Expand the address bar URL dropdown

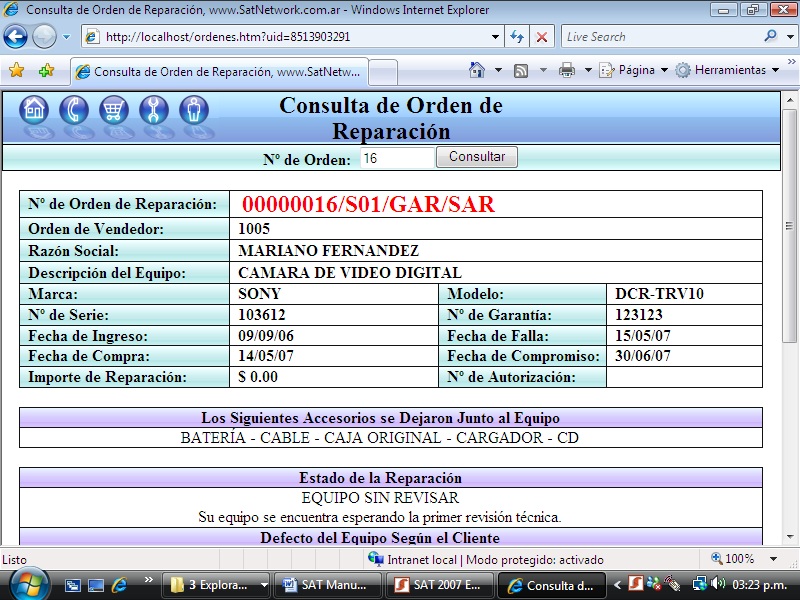(496, 37)
